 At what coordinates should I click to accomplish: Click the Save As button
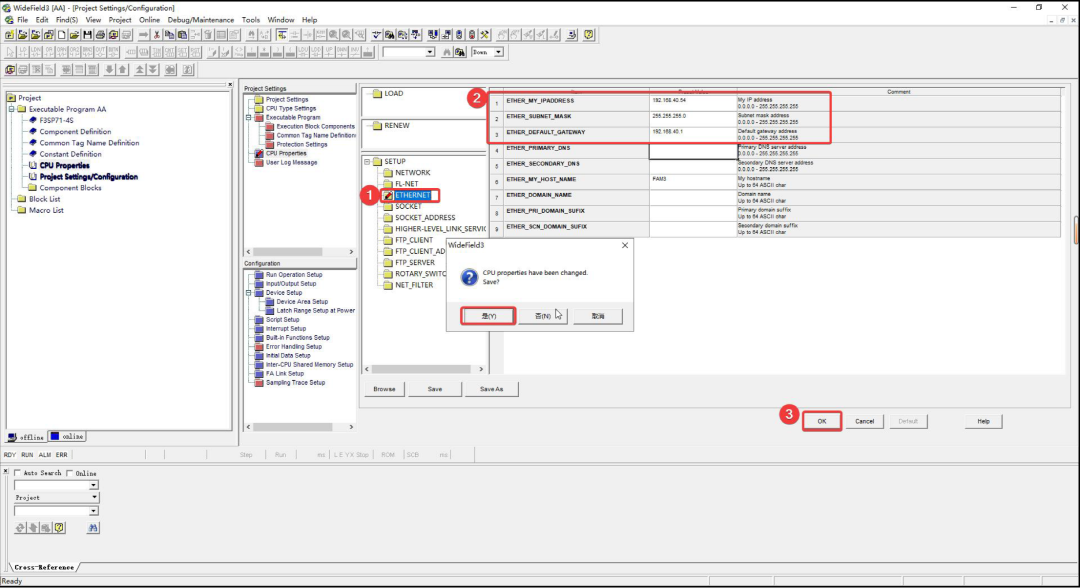click(x=491, y=389)
